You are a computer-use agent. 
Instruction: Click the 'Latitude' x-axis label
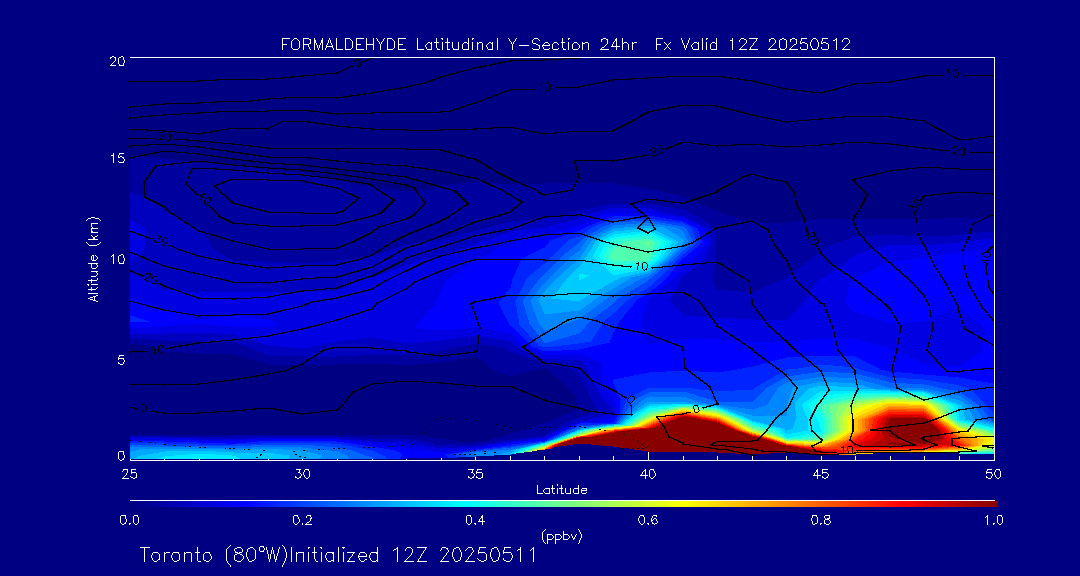tap(561, 490)
